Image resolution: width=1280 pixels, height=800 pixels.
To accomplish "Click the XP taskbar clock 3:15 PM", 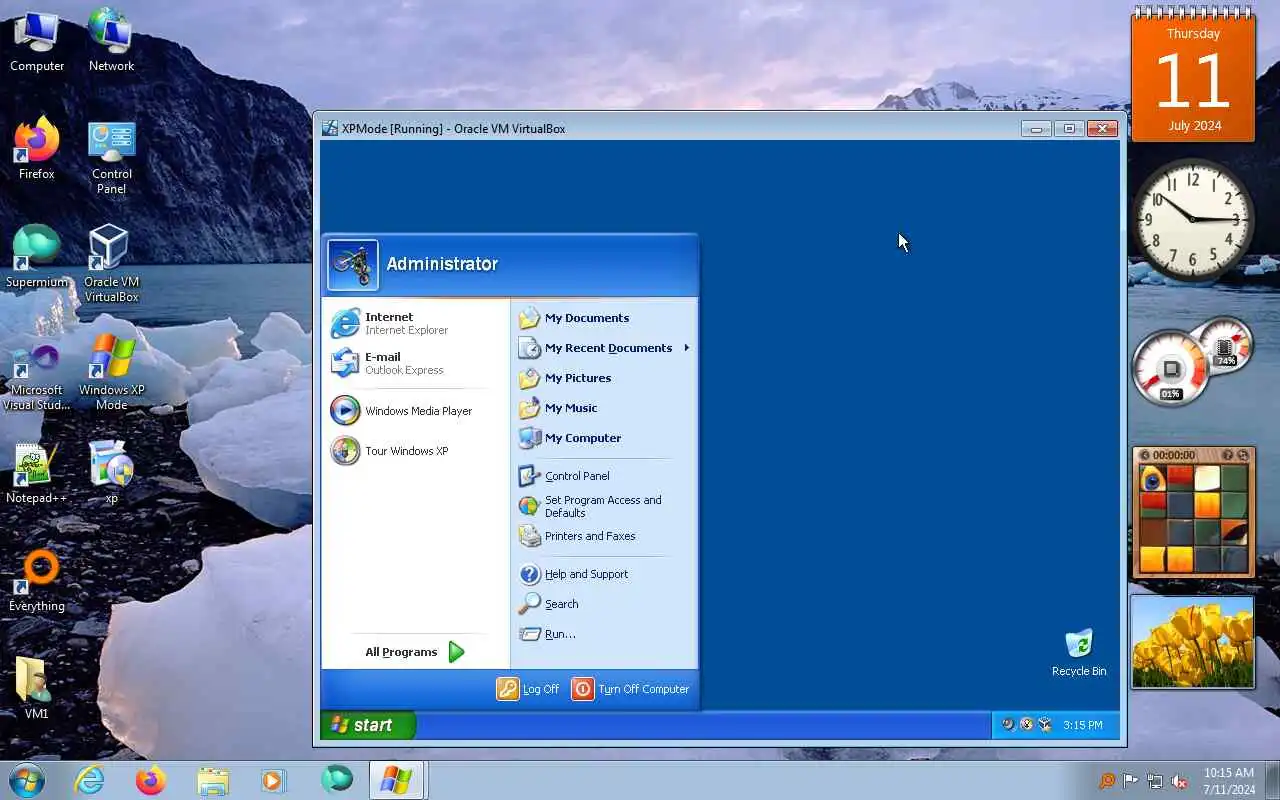I will 1082,725.
